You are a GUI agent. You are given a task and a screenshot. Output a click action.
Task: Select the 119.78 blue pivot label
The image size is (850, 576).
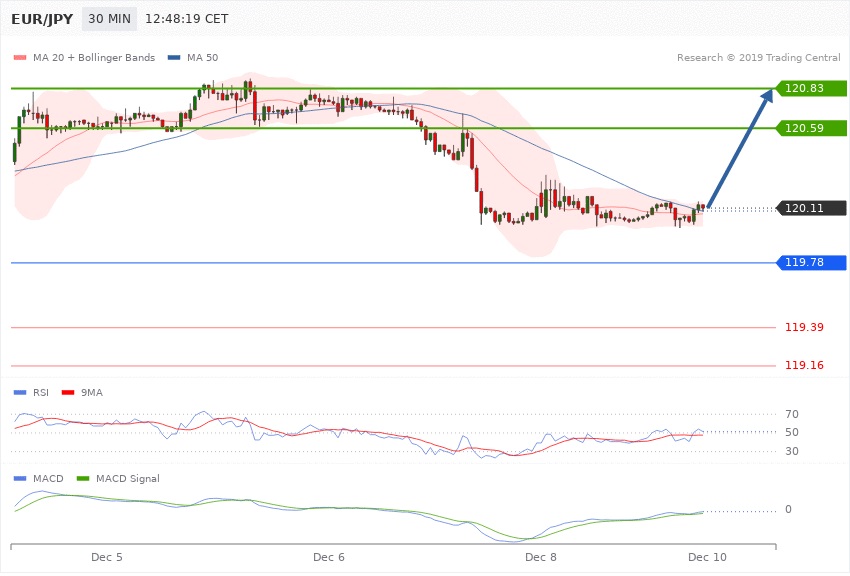[x=810, y=263]
